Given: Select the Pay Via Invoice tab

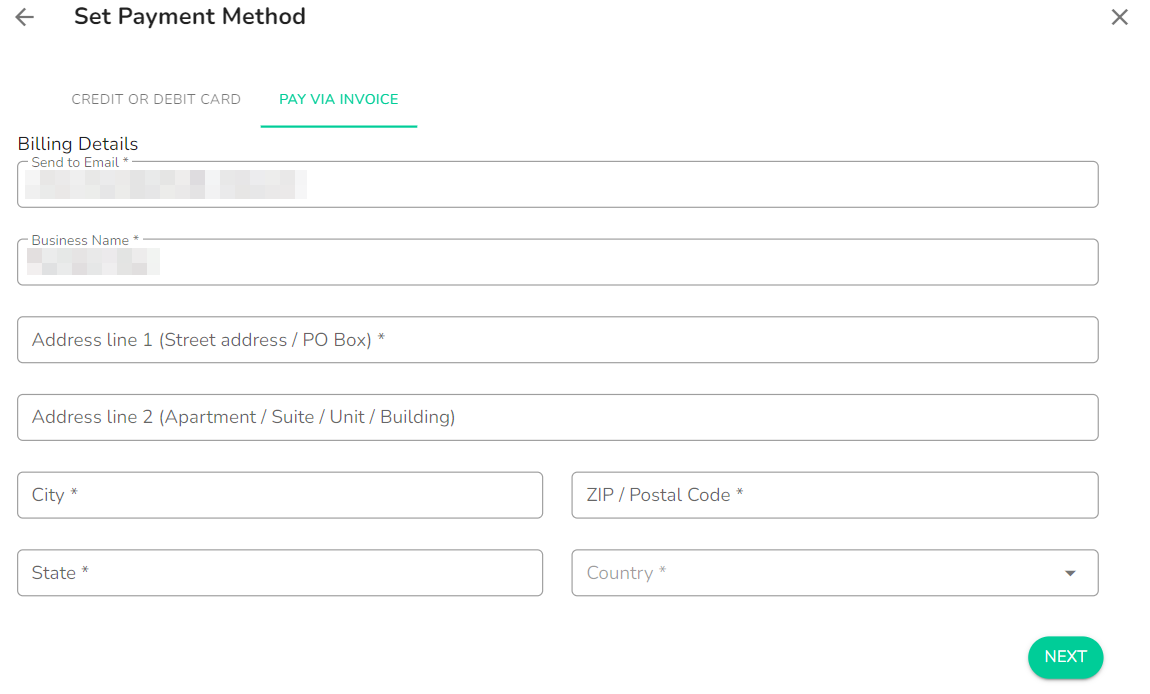Looking at the screenshot, I should point(338,99).
